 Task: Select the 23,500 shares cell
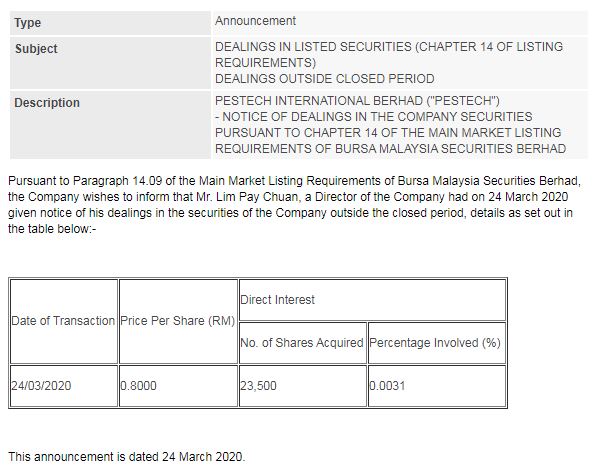coord(302,386)
